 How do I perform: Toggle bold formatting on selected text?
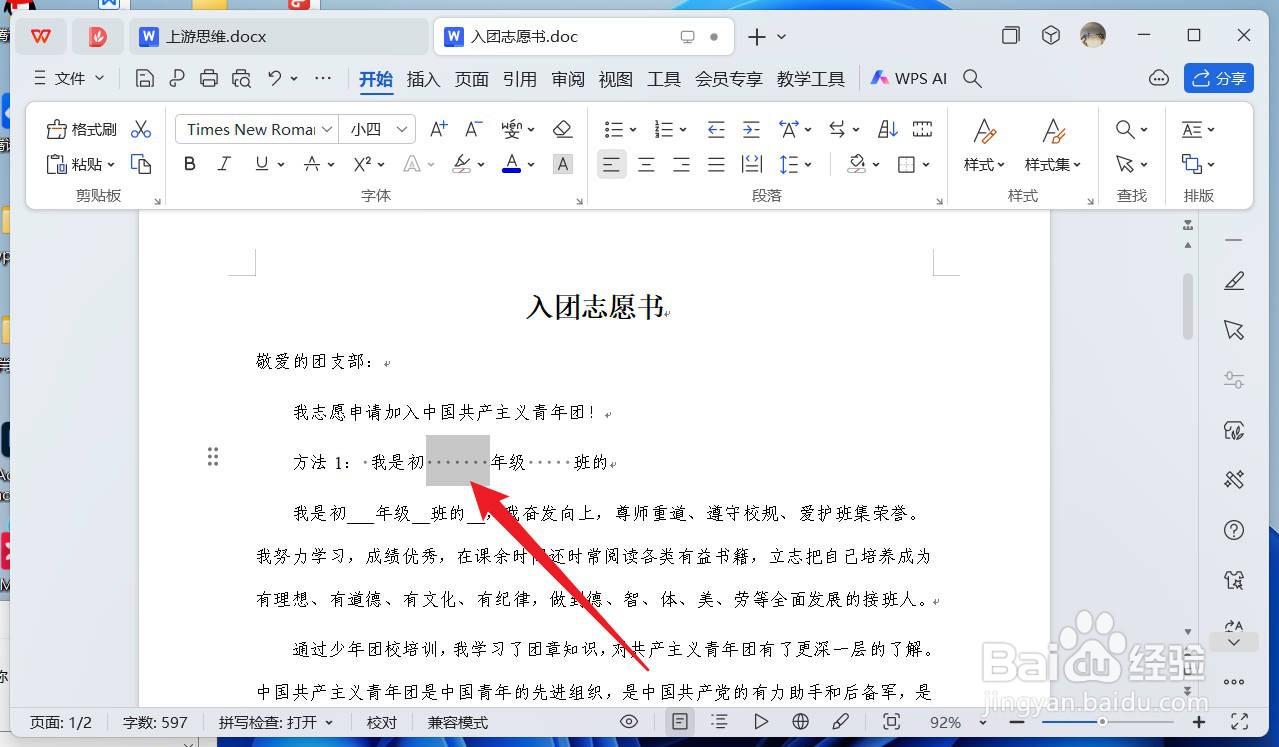click(189, 164)
